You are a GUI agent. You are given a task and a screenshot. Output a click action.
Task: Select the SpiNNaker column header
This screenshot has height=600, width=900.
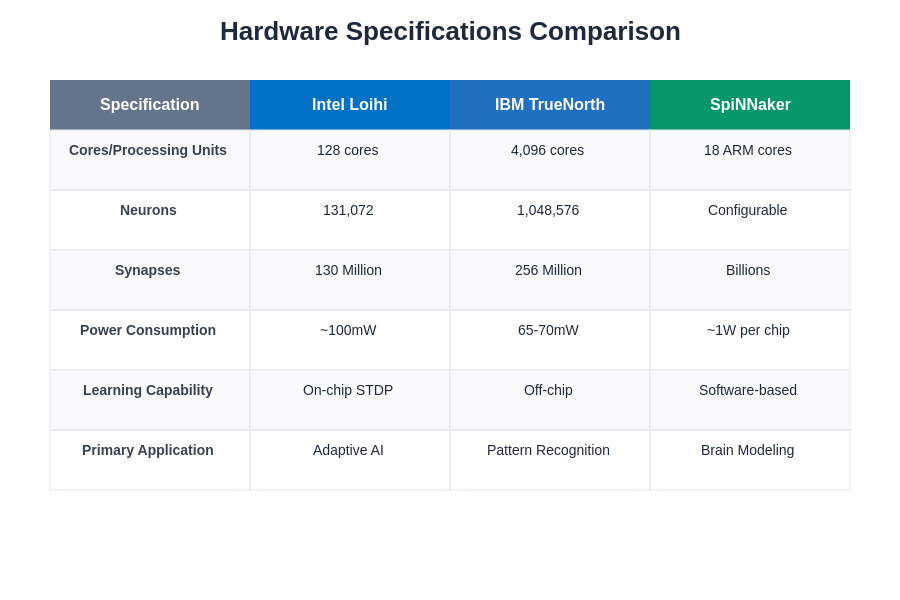pos(750,105)
